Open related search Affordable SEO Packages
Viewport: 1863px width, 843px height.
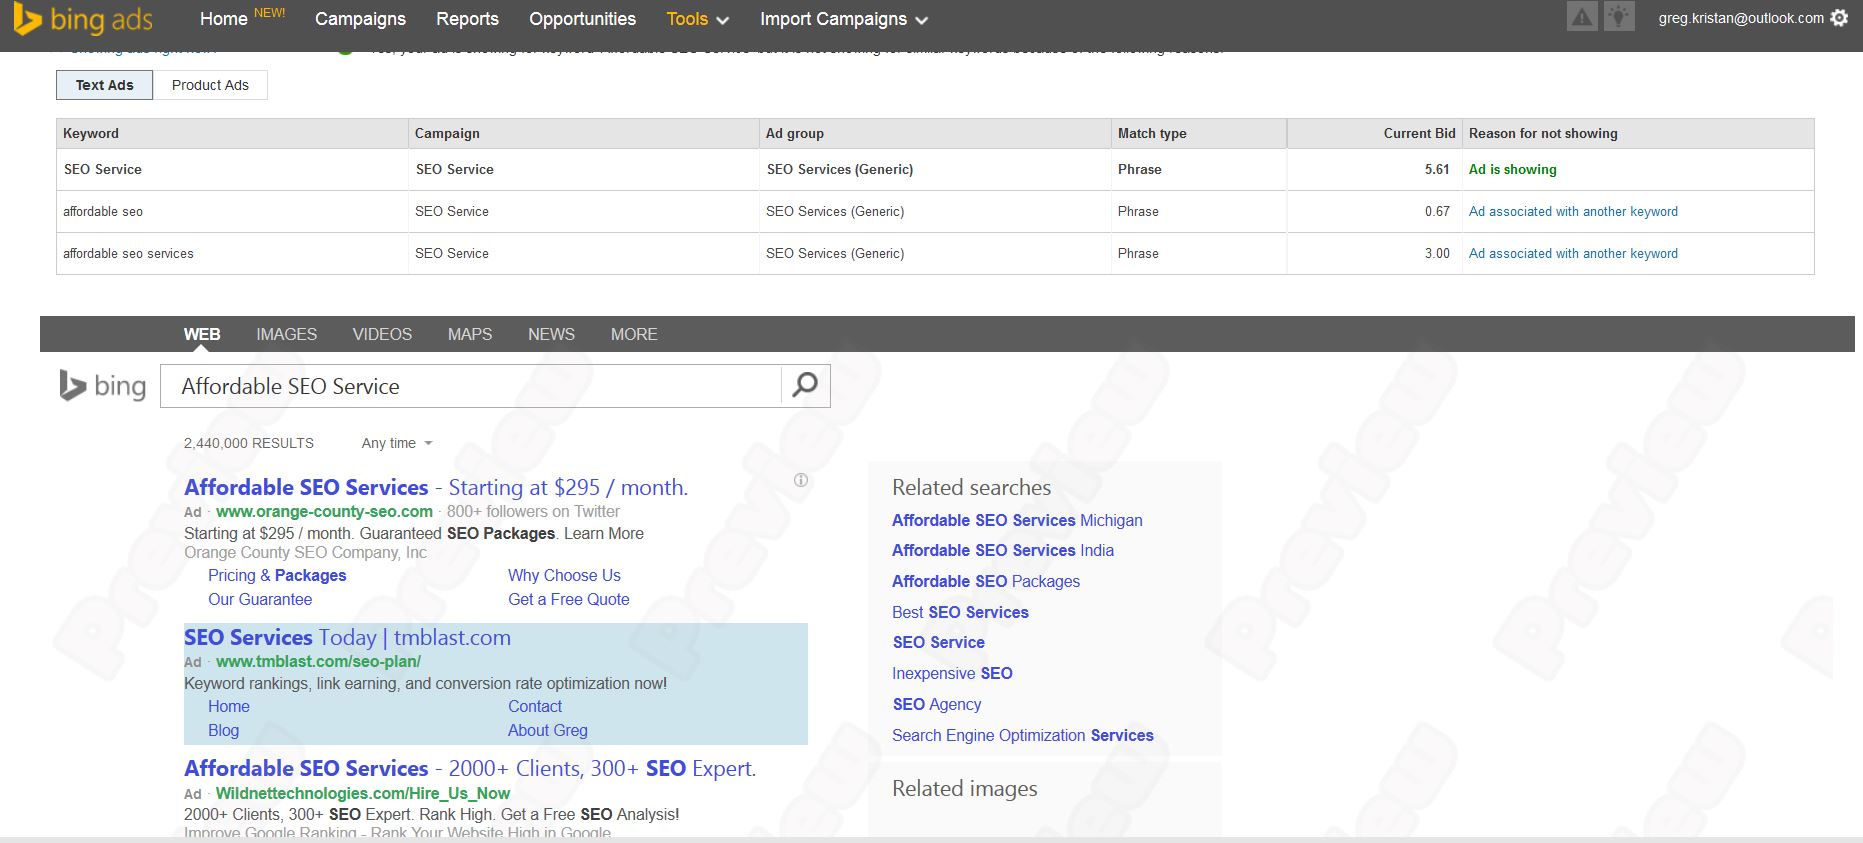point(986,581)
